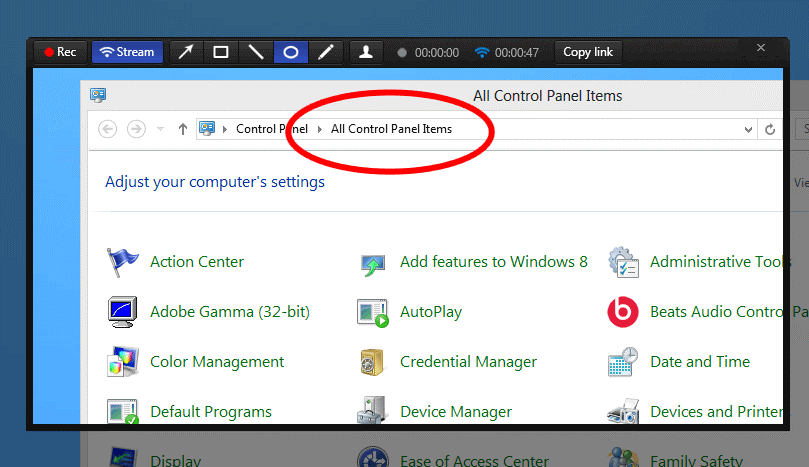Viewport: 809px width, 467px height.
Task: Go back in Control Panel navigation
Action: 107,129
